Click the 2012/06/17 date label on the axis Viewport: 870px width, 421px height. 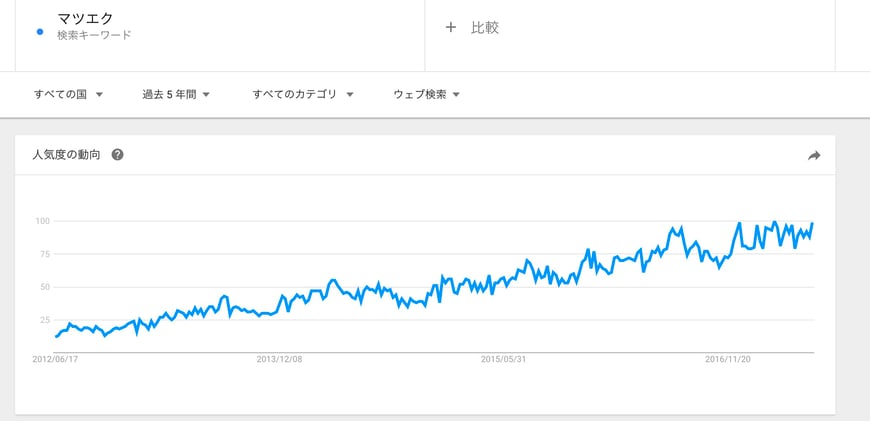[56, 359]
